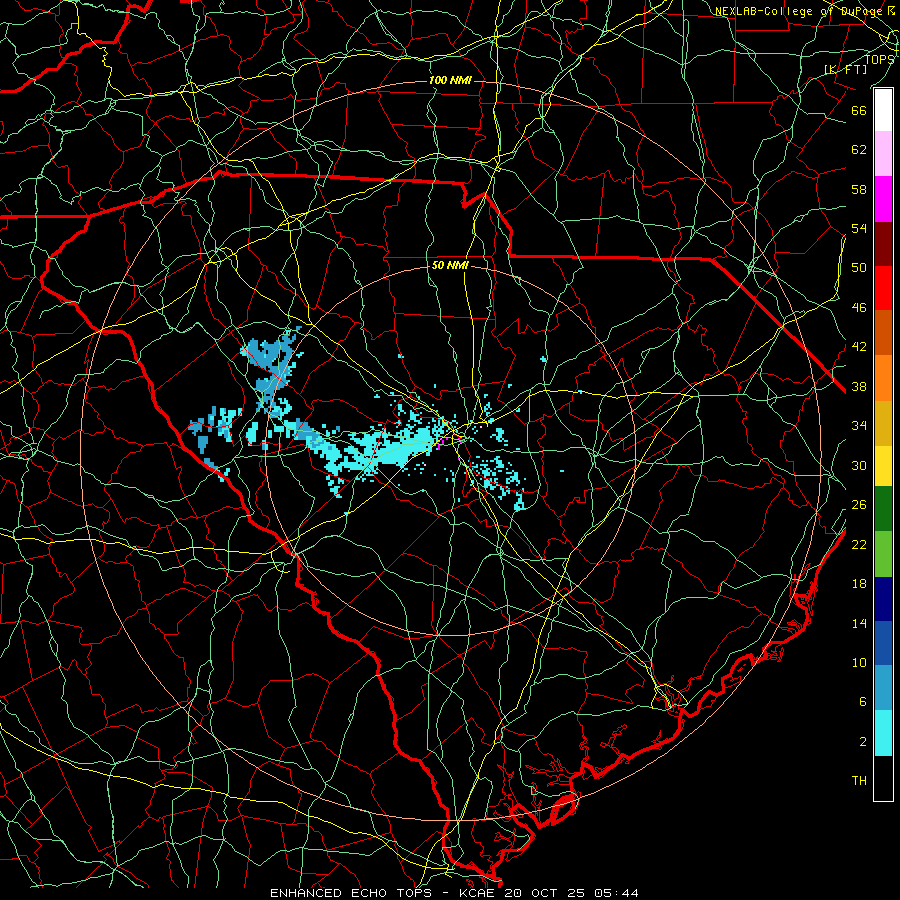Click the K FT units label
Image resolution: width=900 pixels, height=900 pixels.
[845, 69]
